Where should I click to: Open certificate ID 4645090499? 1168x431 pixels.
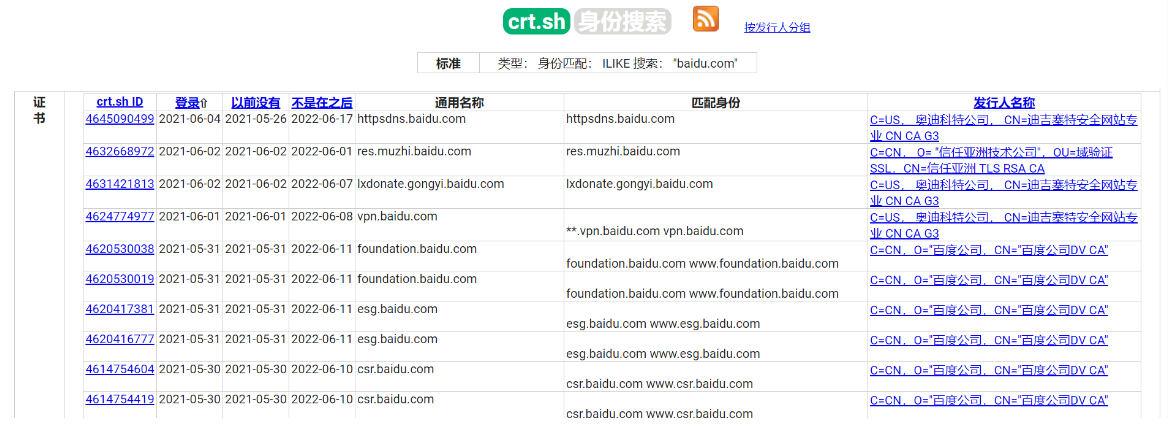[x=120, y=118]
